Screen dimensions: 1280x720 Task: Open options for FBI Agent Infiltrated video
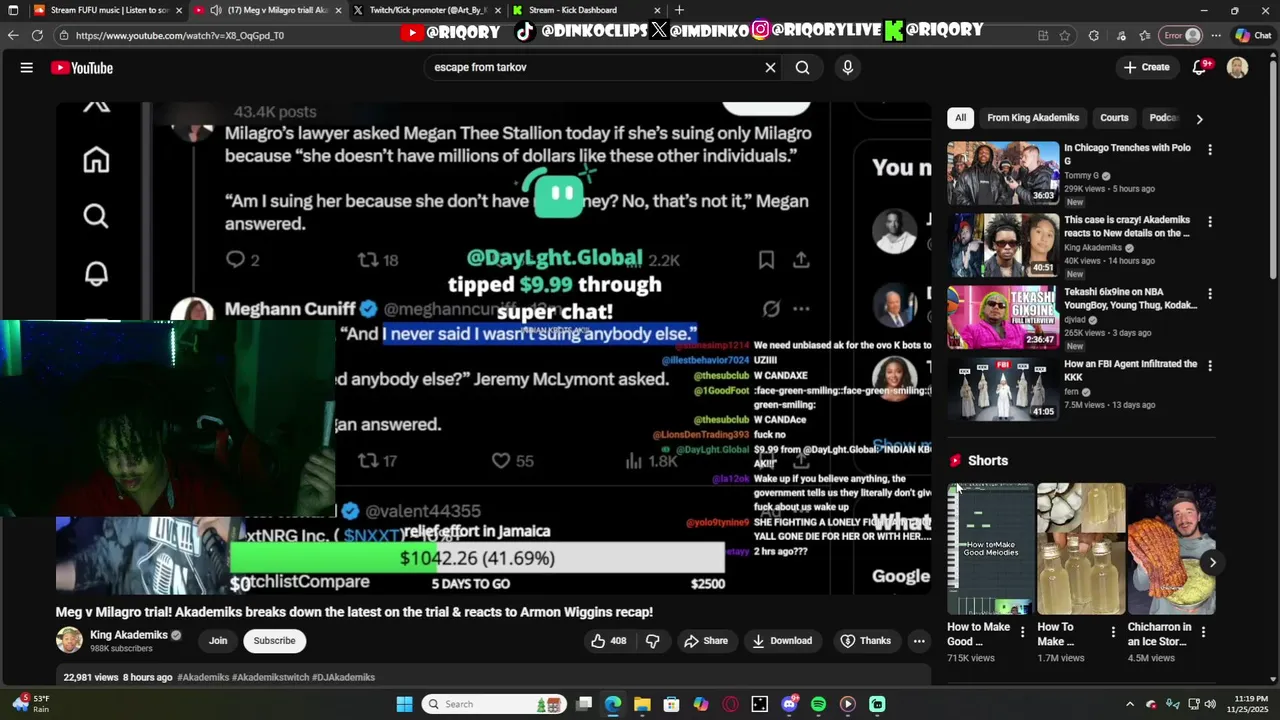coord(1210,366)
